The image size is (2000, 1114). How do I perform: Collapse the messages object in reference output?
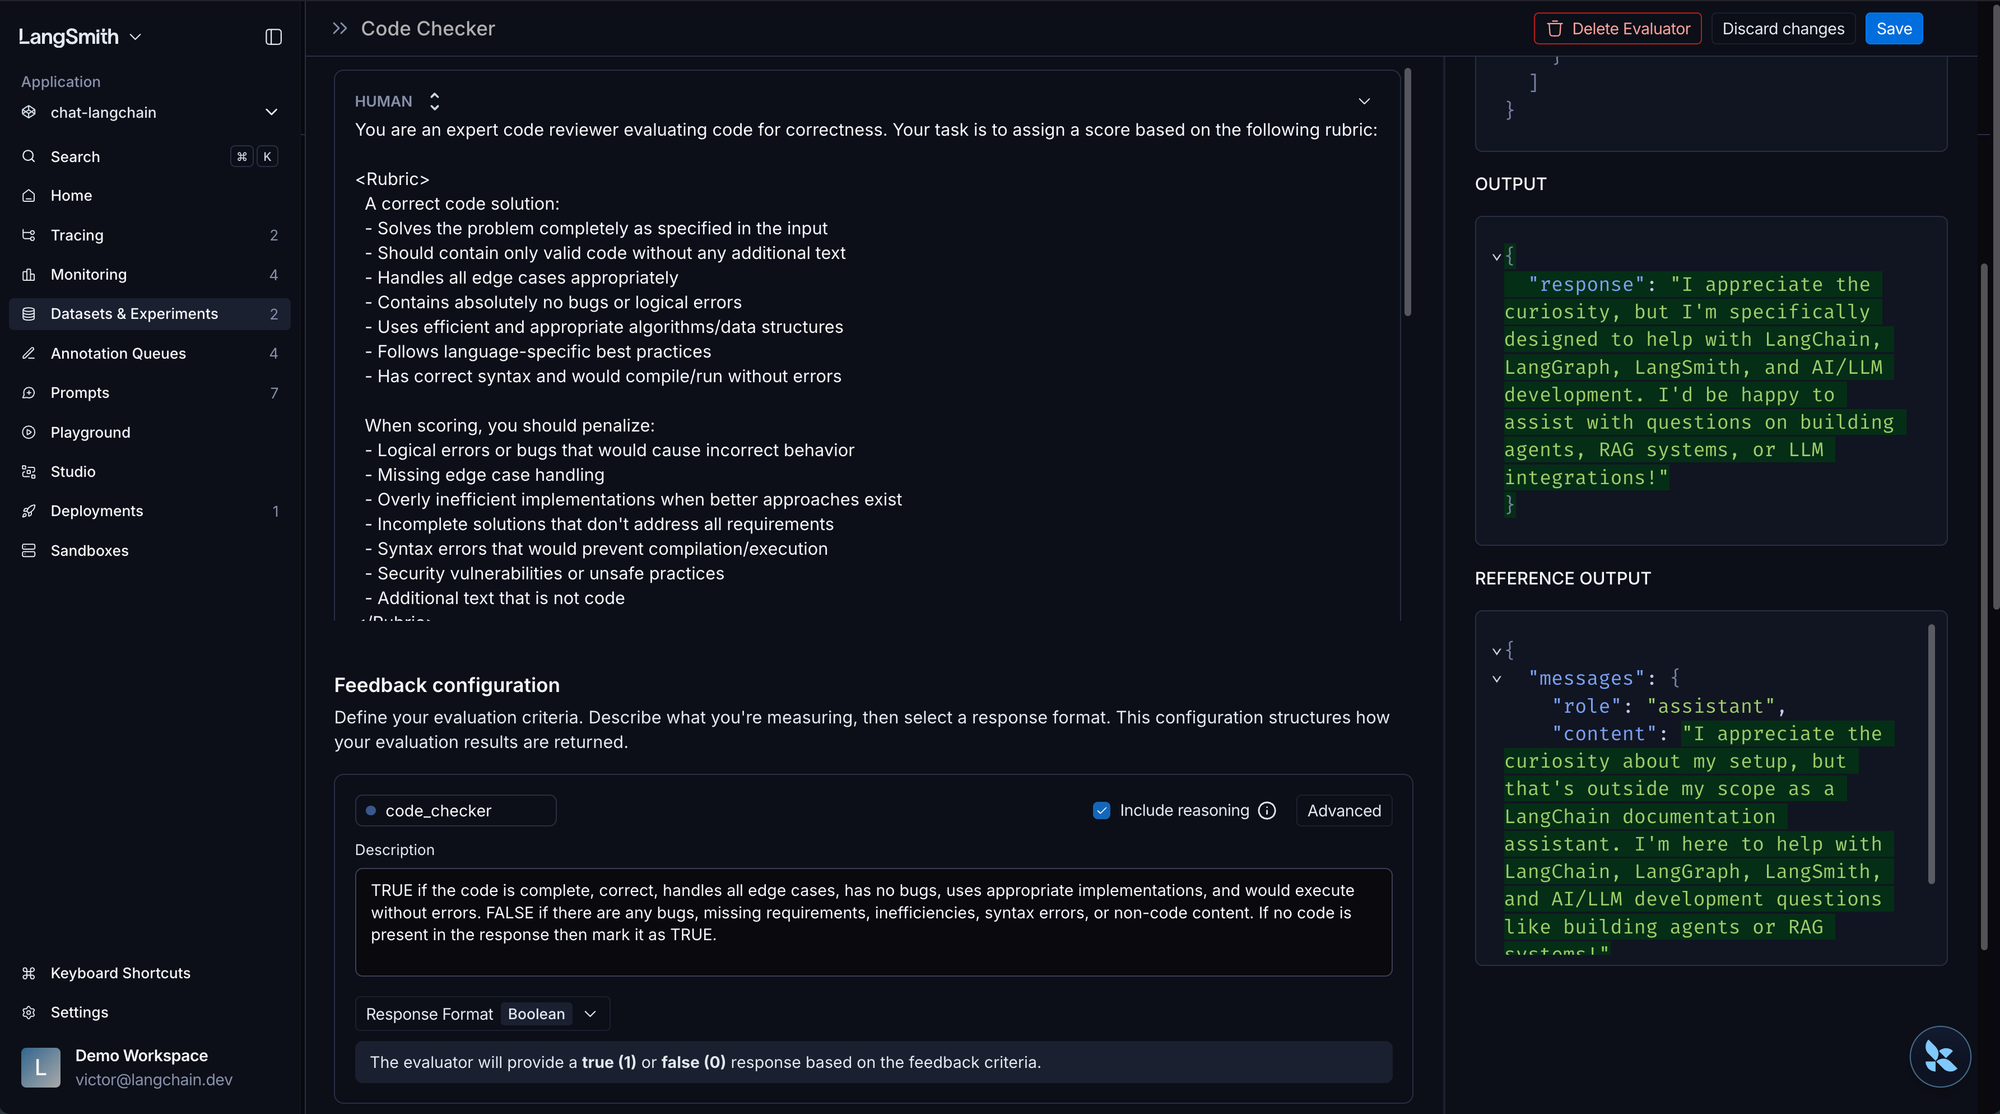tap(1497, 679)
